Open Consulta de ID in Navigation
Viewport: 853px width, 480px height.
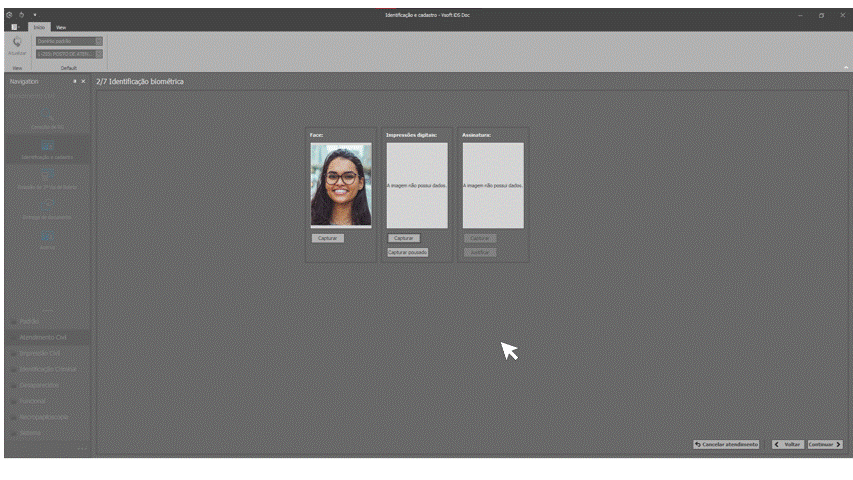coord(47,119)
